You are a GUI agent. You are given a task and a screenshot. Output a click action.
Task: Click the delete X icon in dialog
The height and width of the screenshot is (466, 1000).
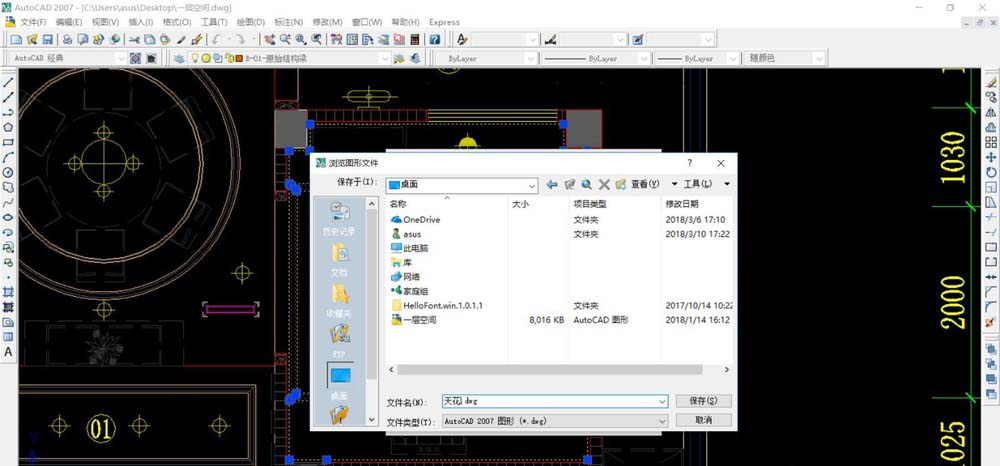pos(604,184)
